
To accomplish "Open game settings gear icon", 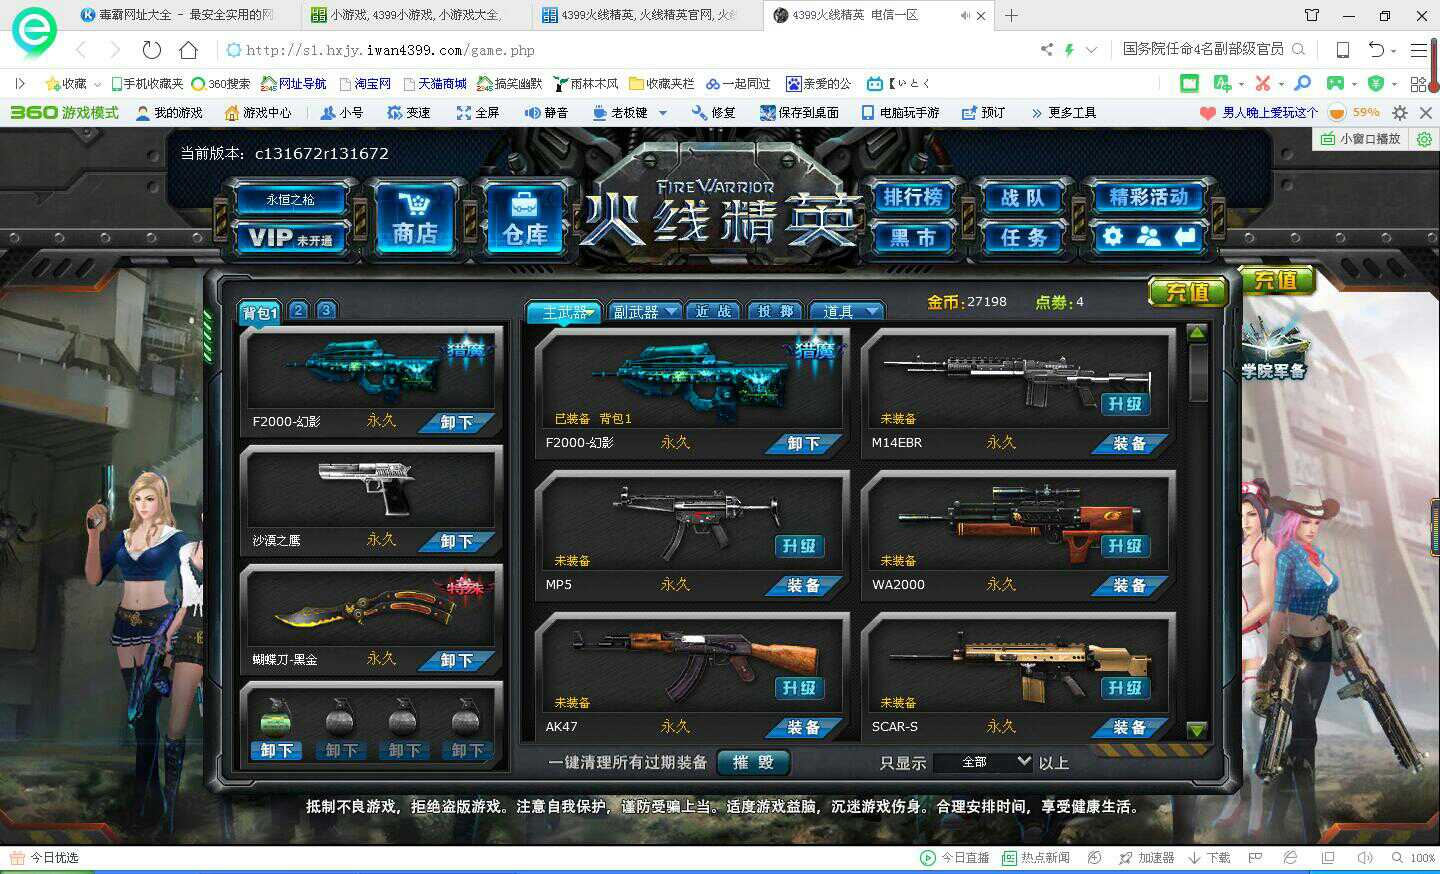I will (x=1113, y=237).
